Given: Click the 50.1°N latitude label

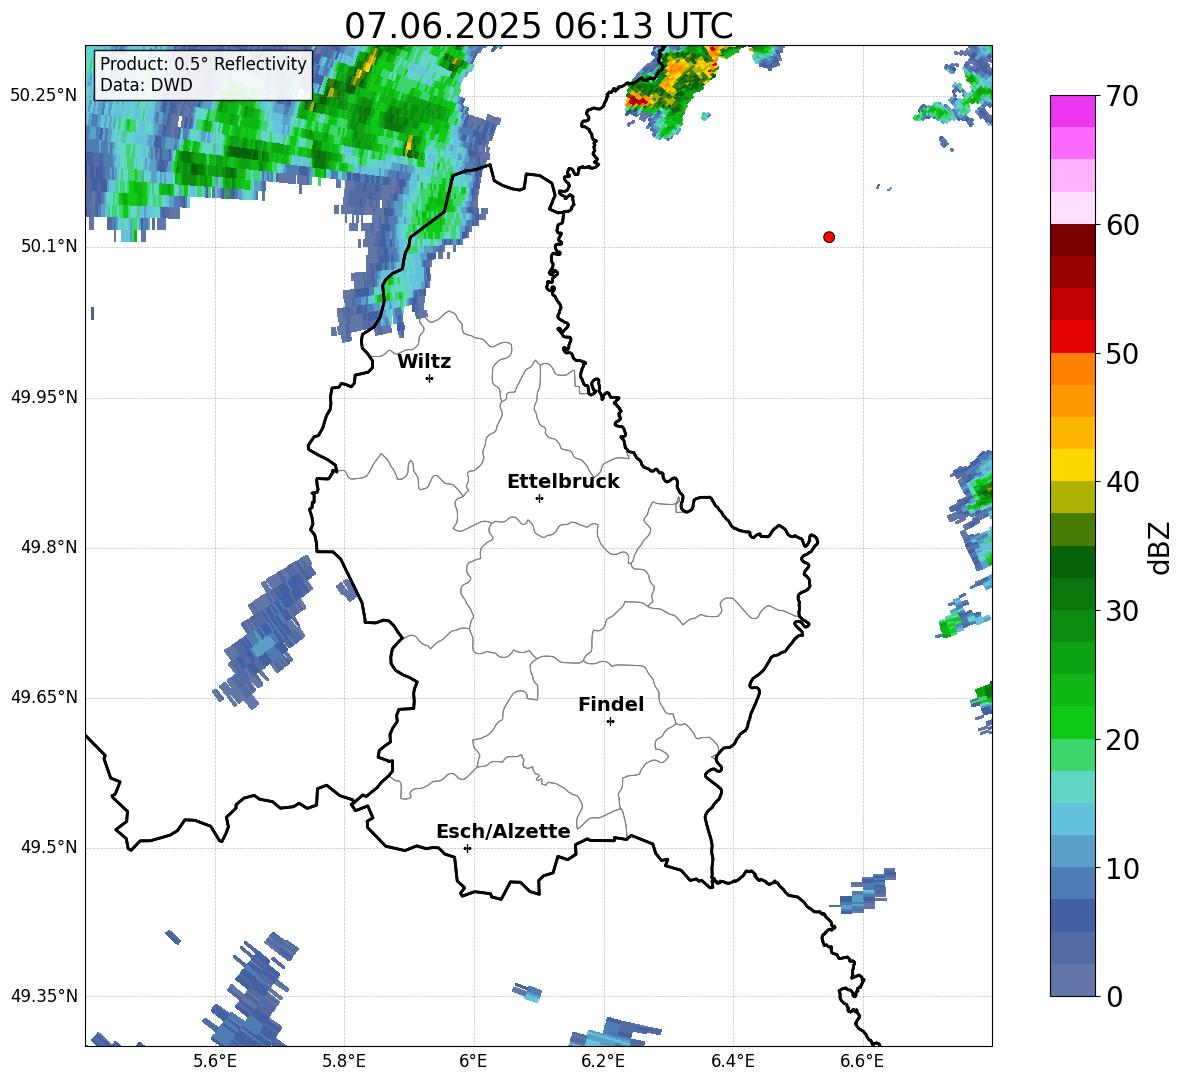Looking at the screenshot, I should pyautogui.click(x=48, y=246).
